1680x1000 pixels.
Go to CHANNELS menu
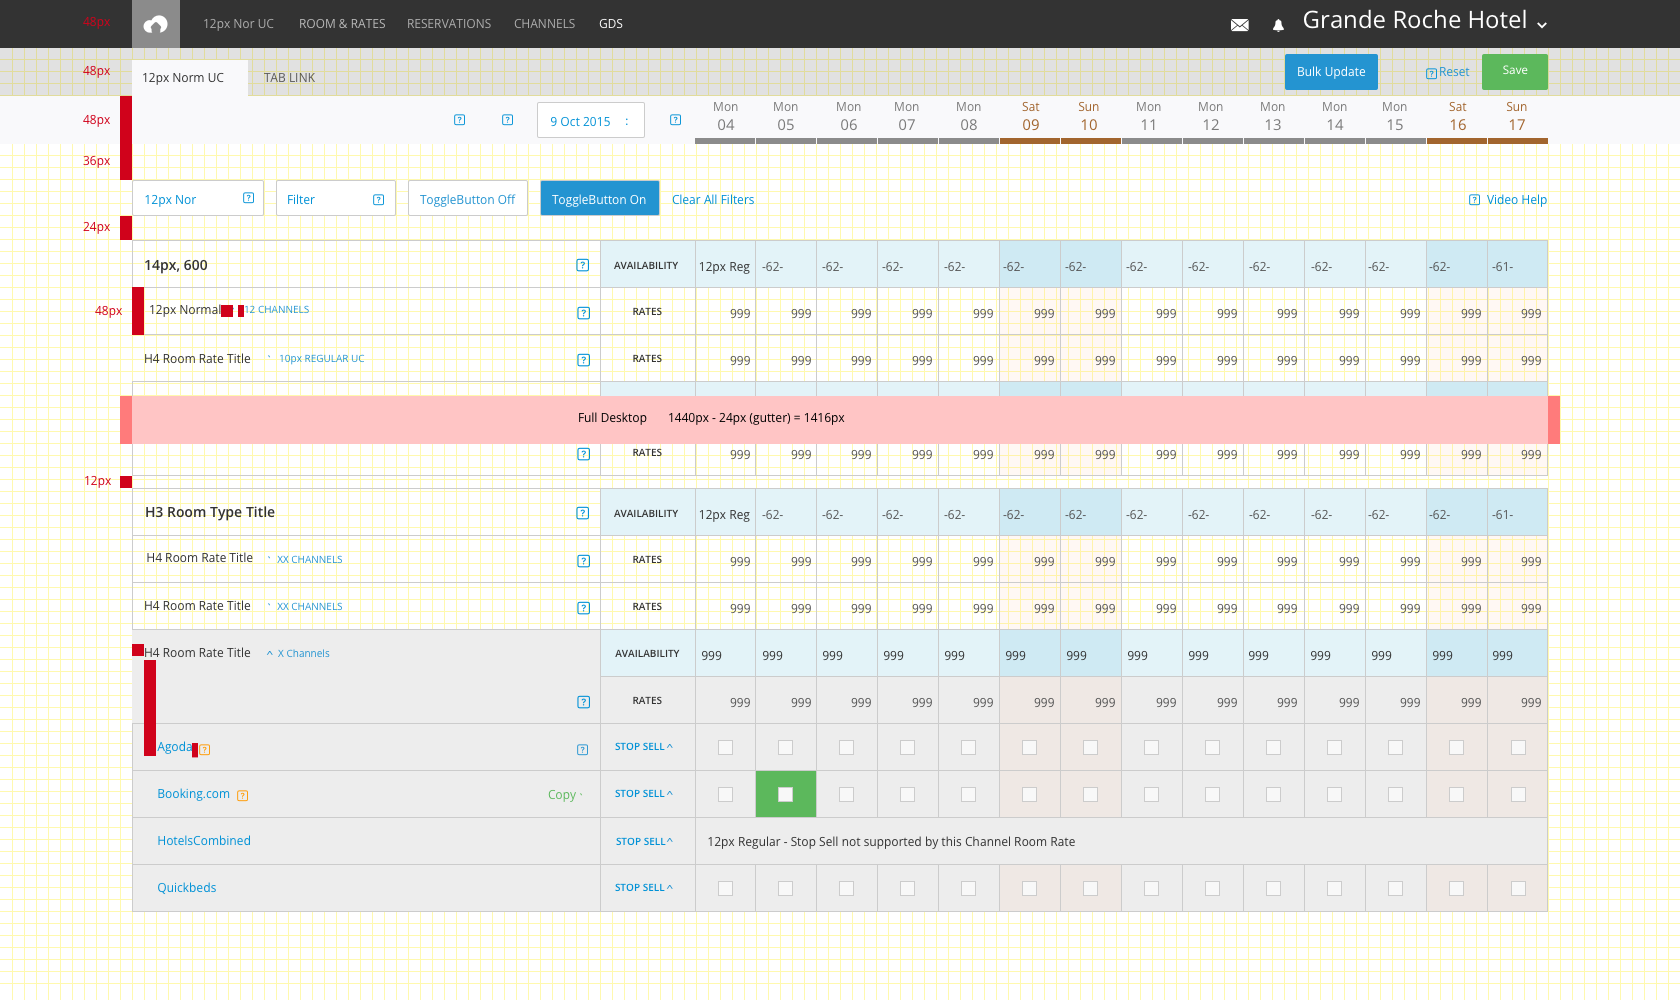pyautogui.click(x=544, y=24)
